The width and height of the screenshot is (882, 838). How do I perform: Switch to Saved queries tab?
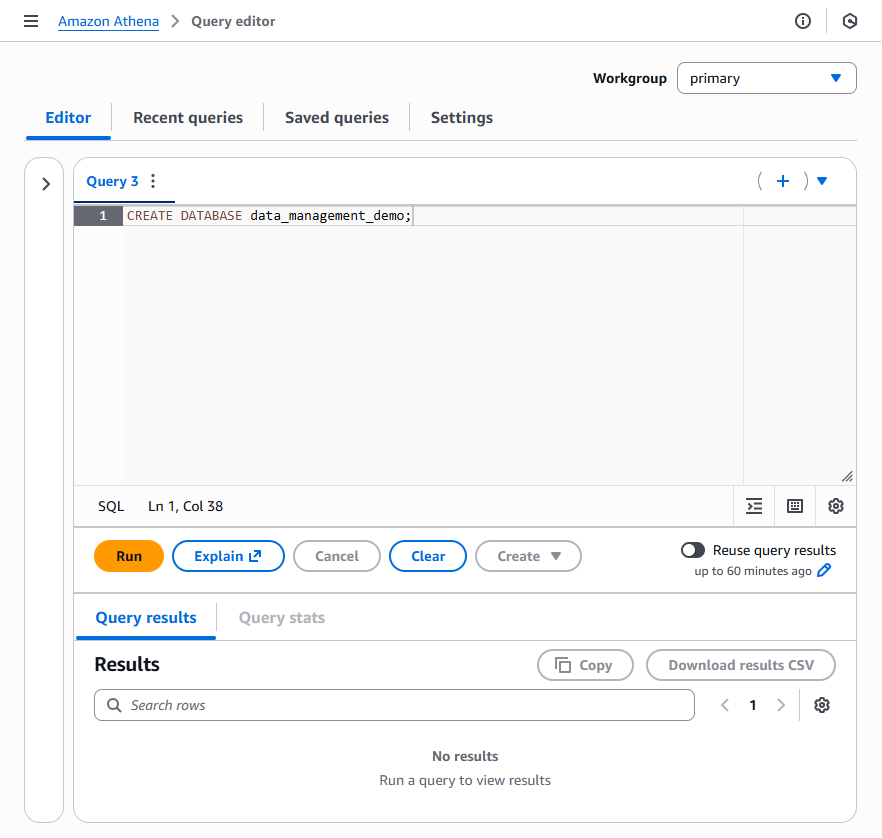[336, 117]
